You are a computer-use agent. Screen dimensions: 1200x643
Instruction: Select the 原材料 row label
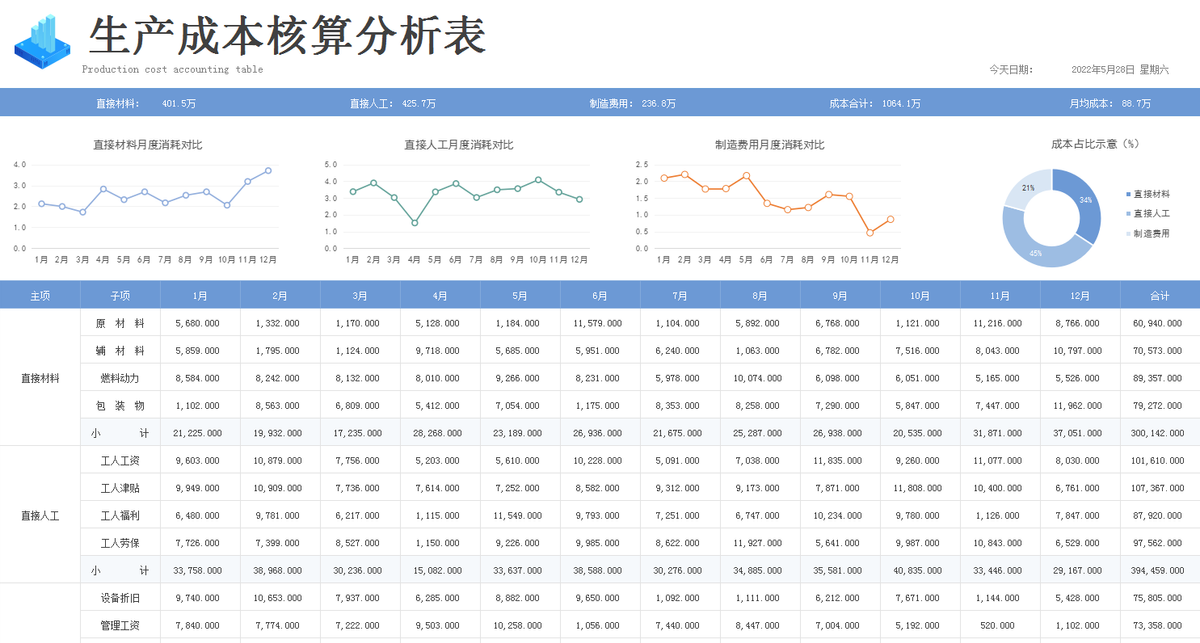pos(121,322)
